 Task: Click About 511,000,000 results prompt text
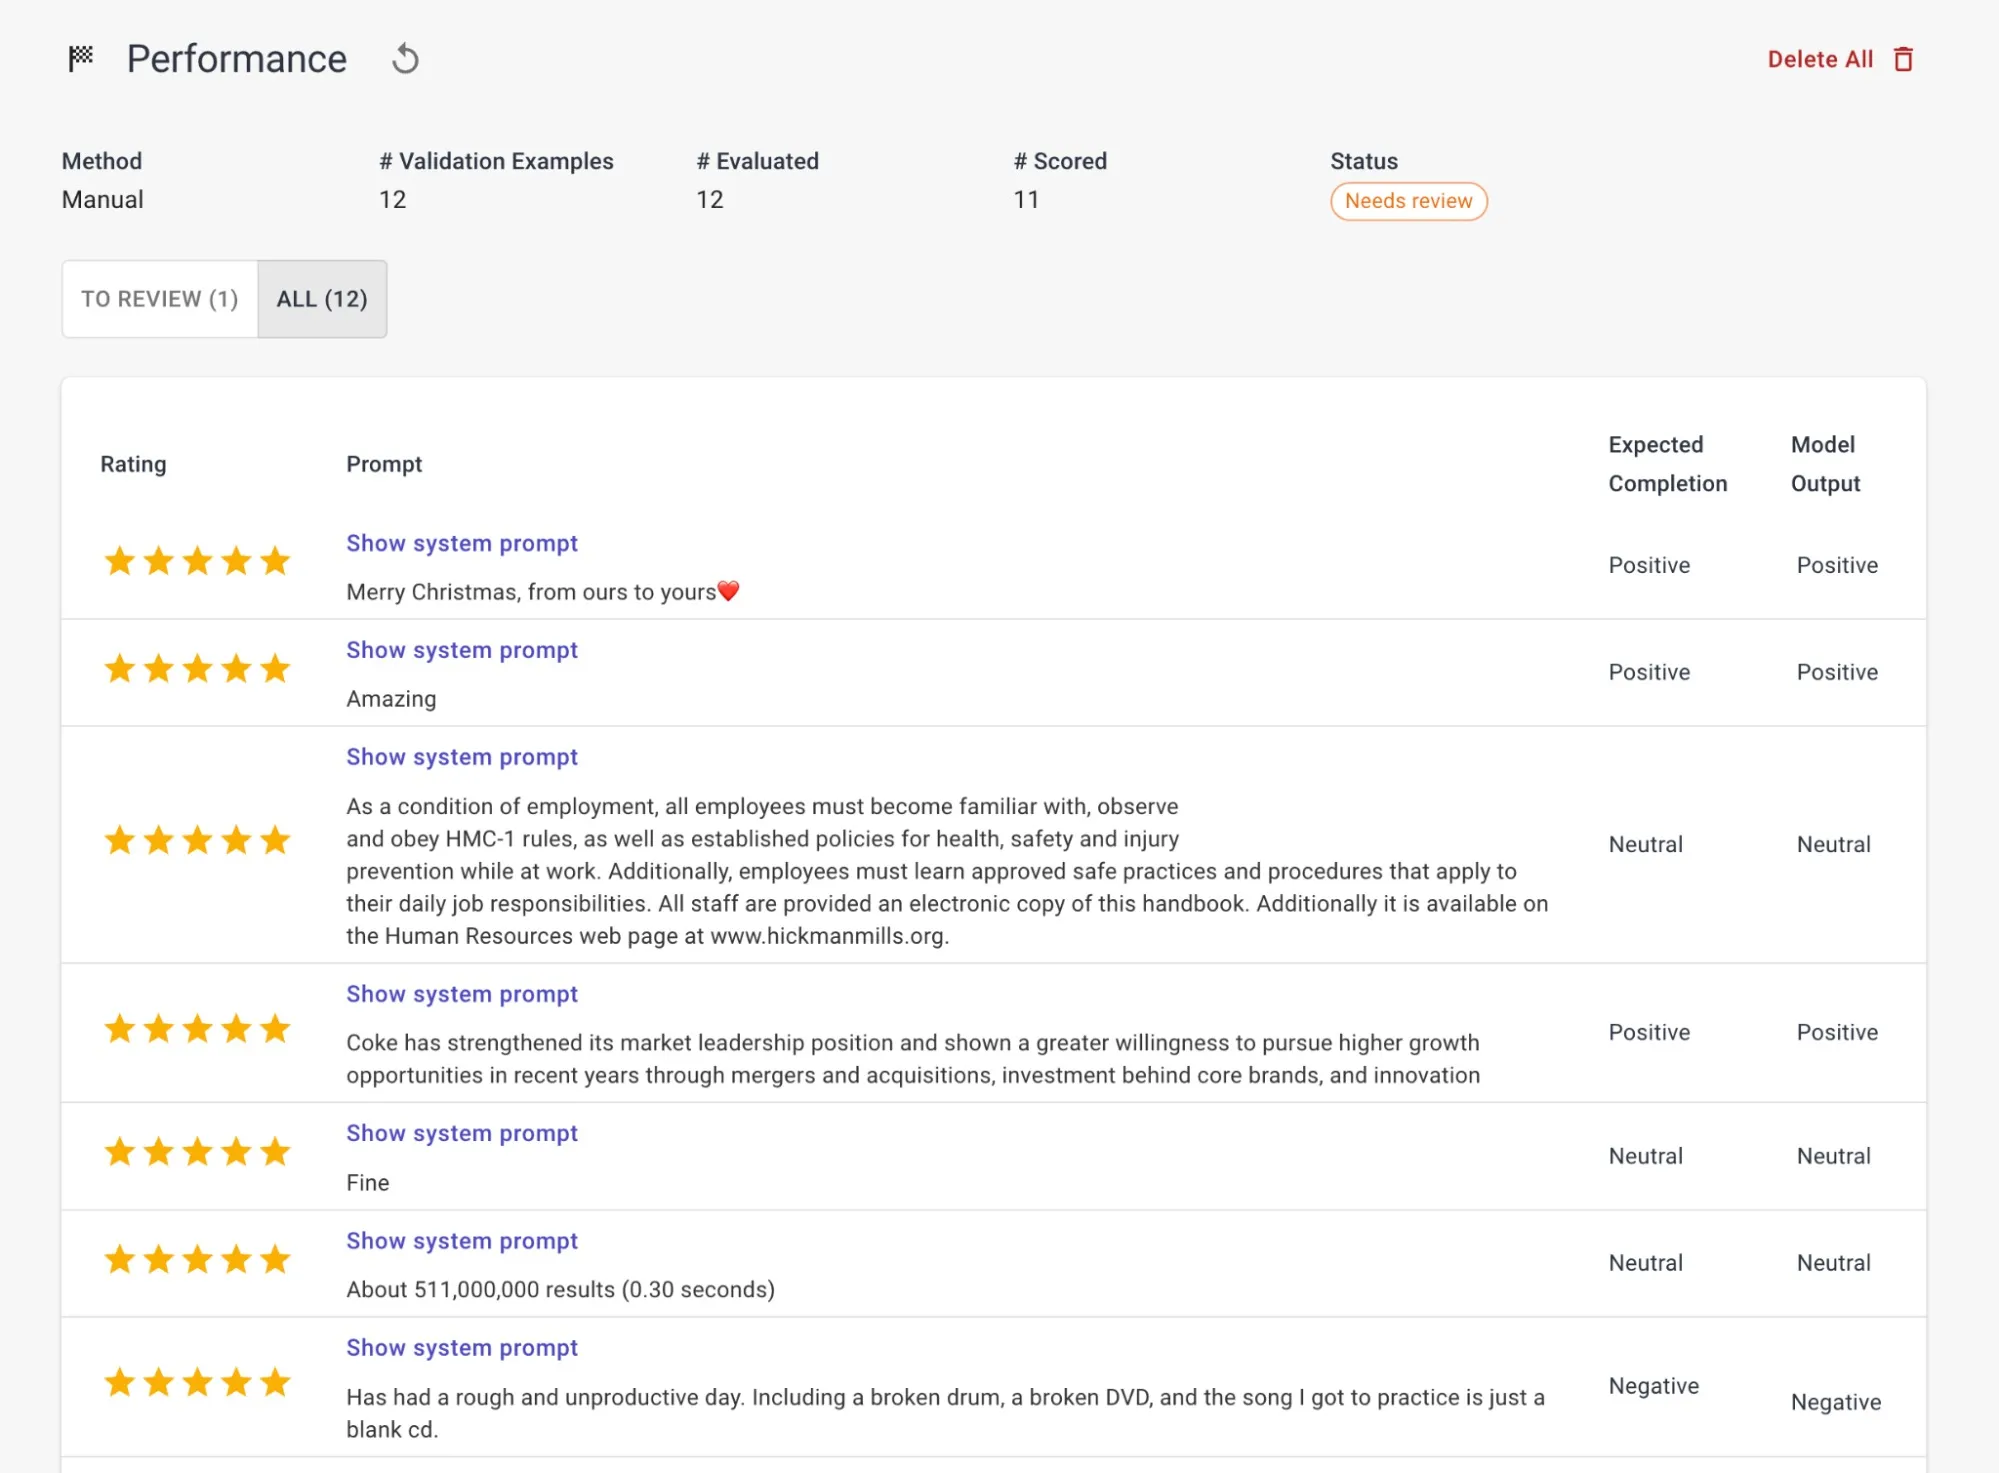(560, 1290)
